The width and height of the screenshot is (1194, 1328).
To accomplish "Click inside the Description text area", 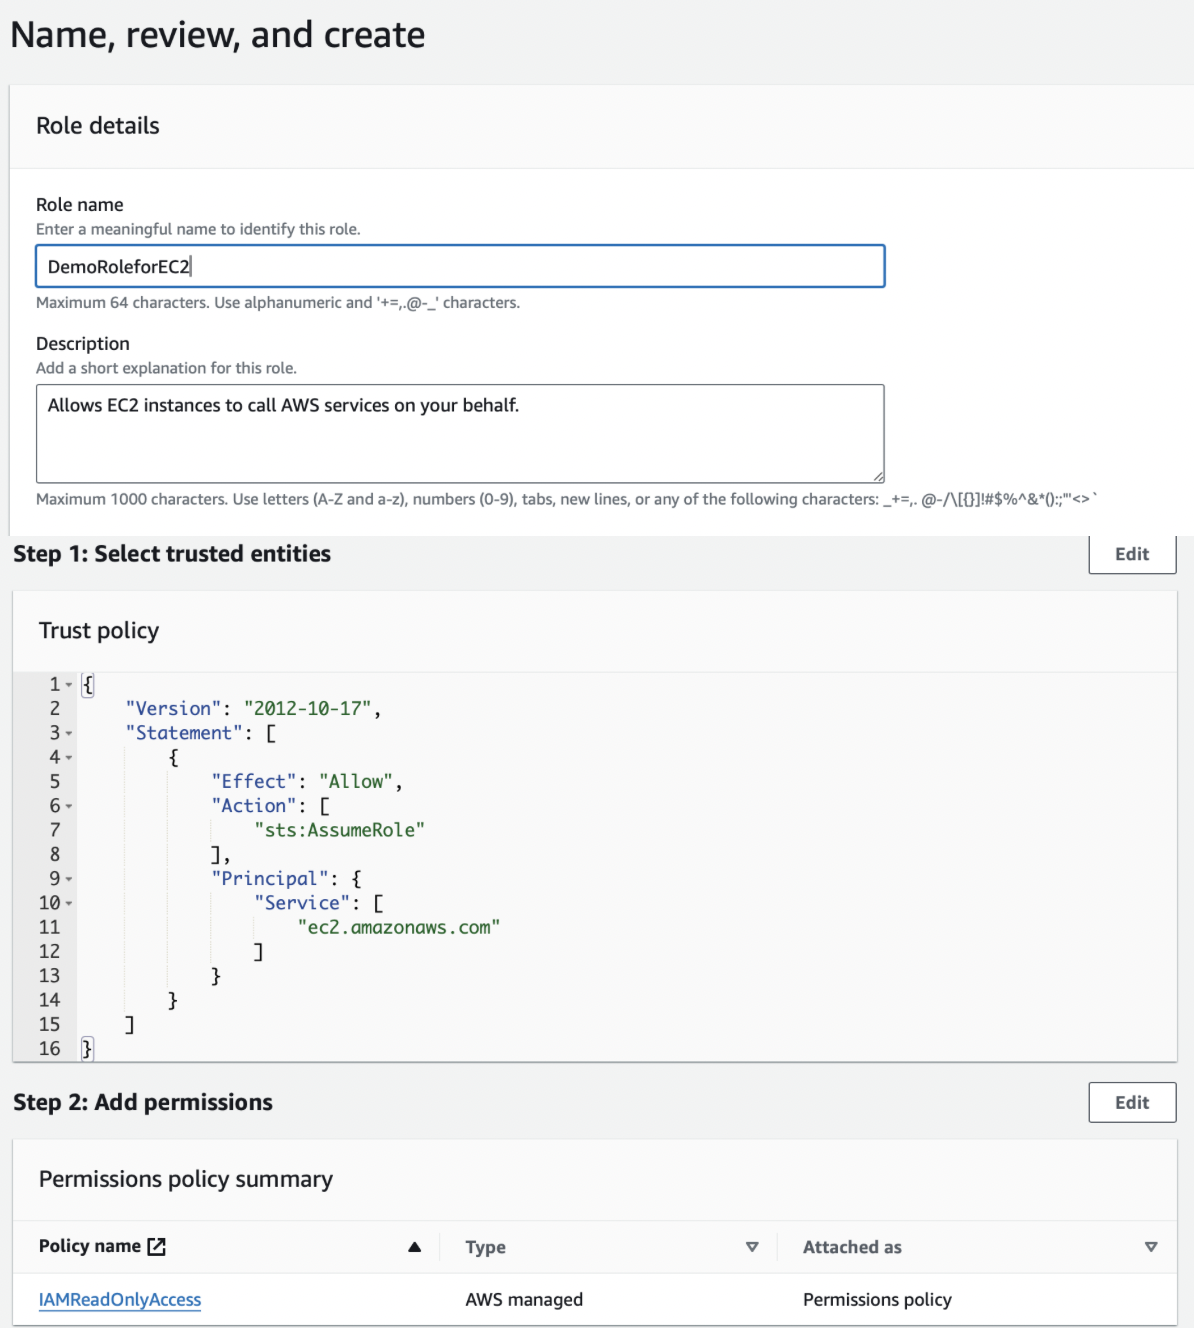I will click(460, 434).
